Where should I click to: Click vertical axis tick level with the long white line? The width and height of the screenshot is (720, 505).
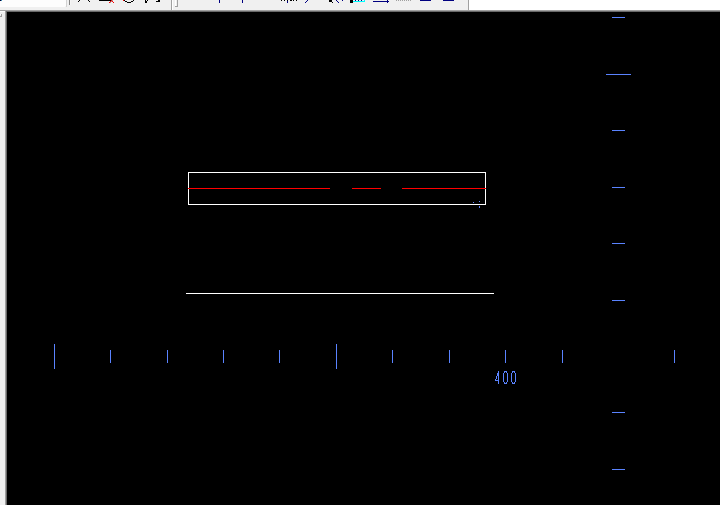click(618, 299)
